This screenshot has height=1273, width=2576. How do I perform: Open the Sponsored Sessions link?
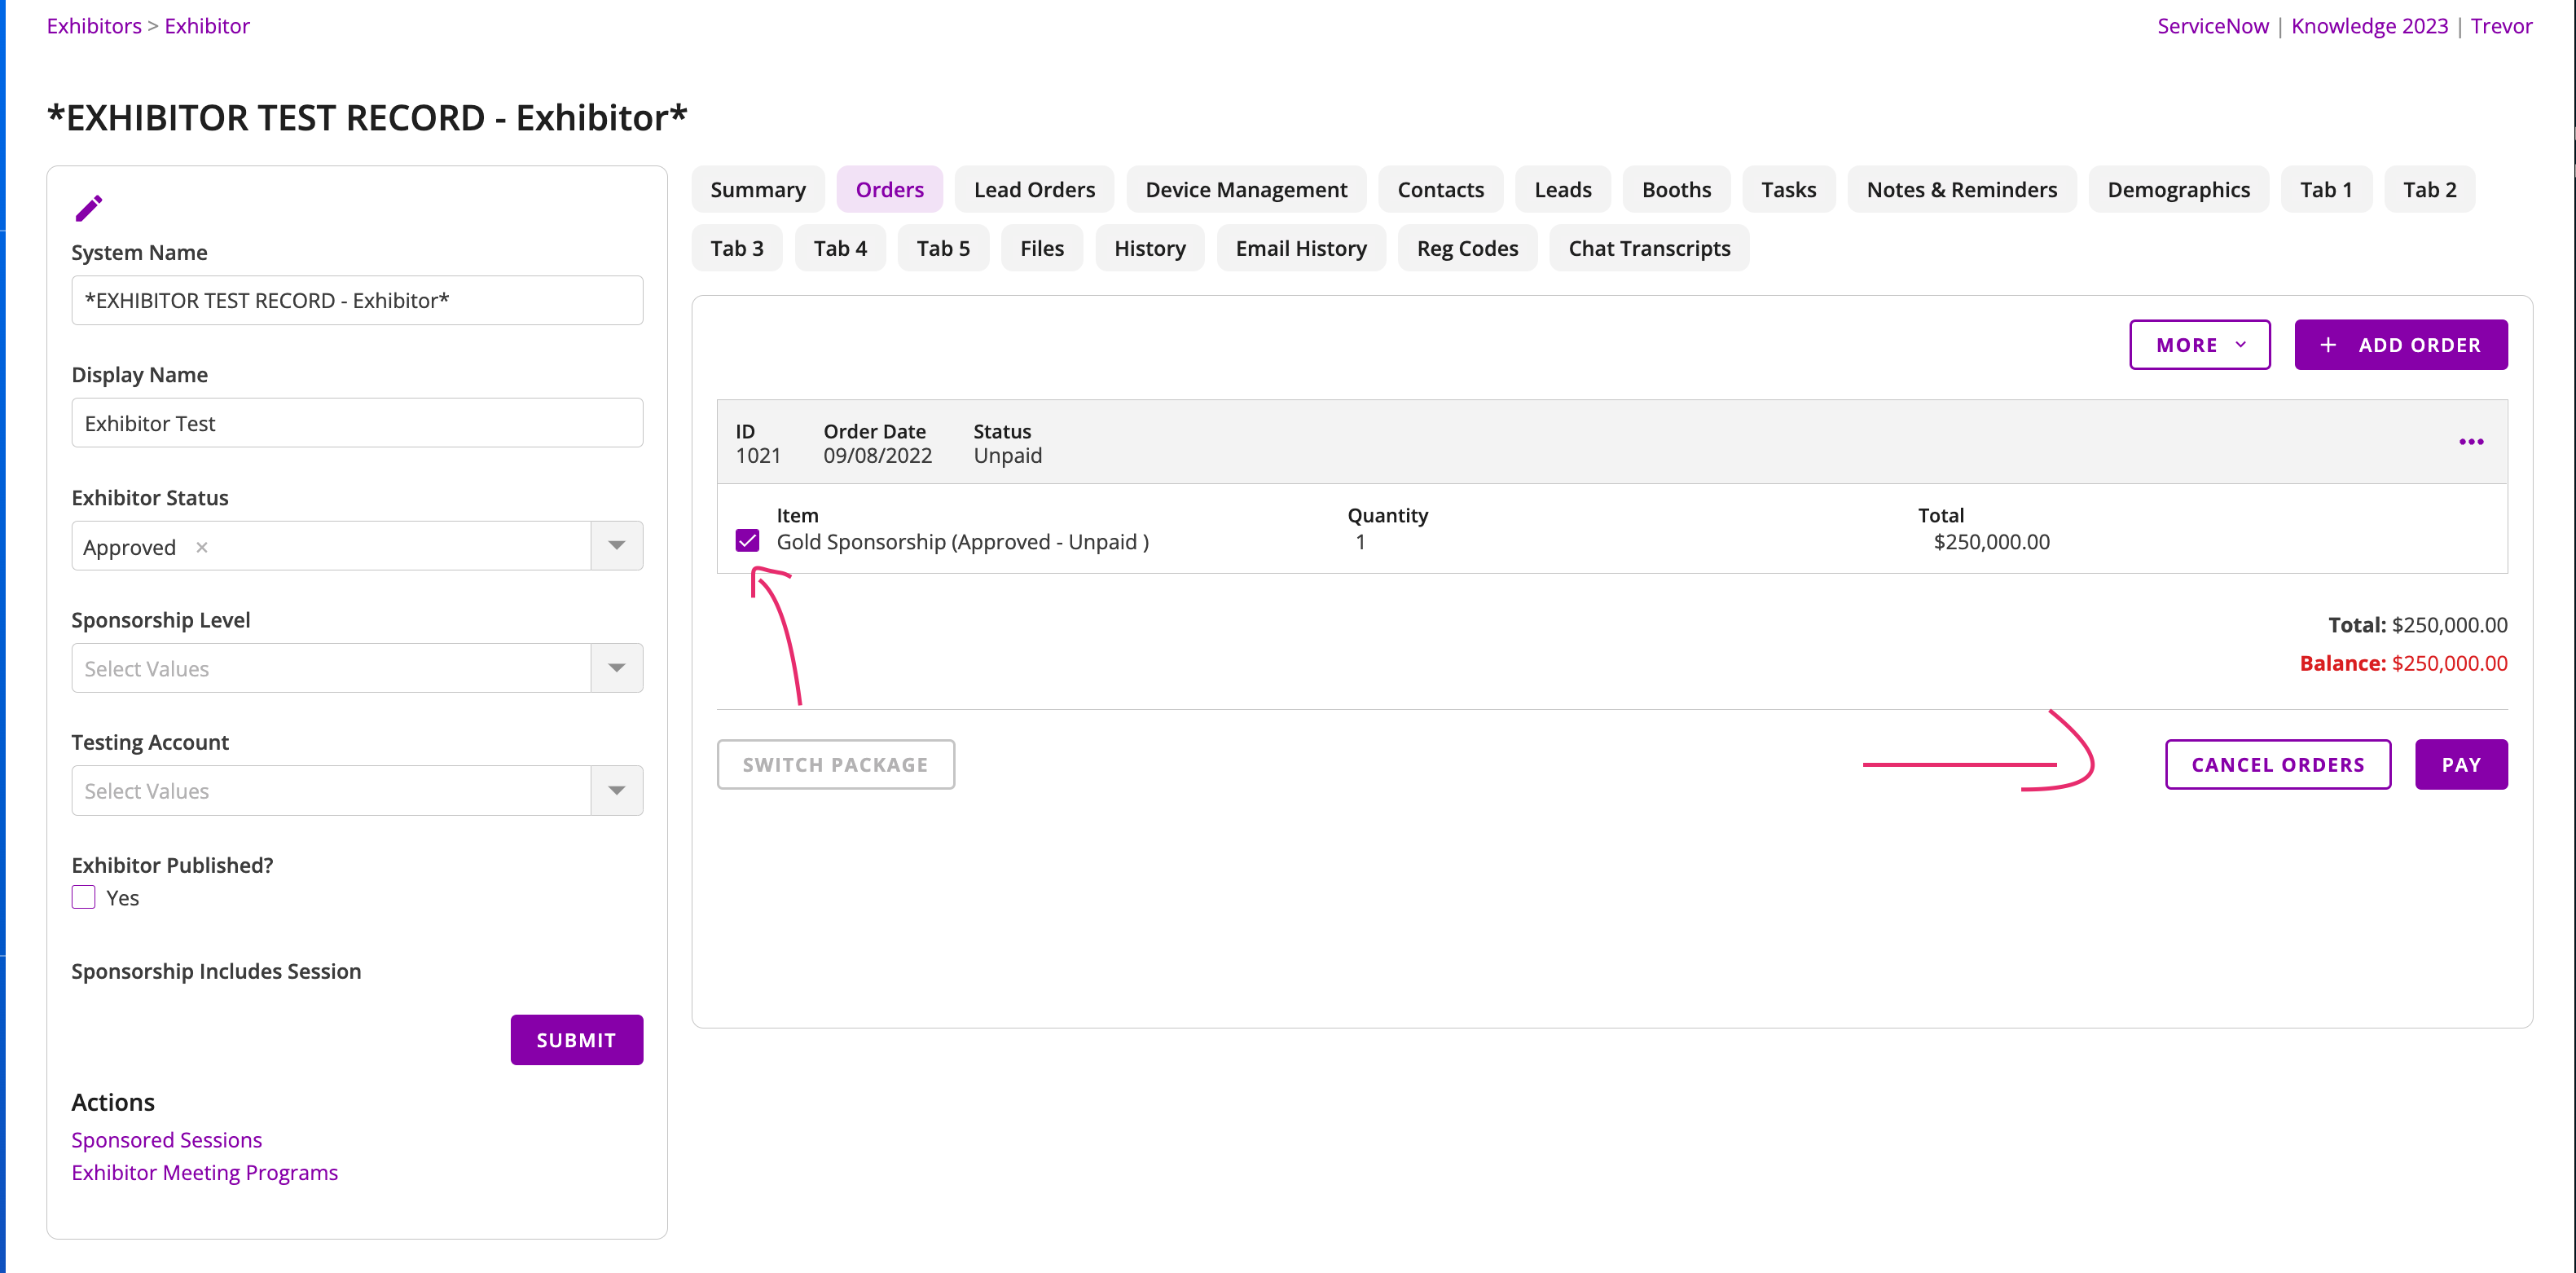pos(166,1140)
